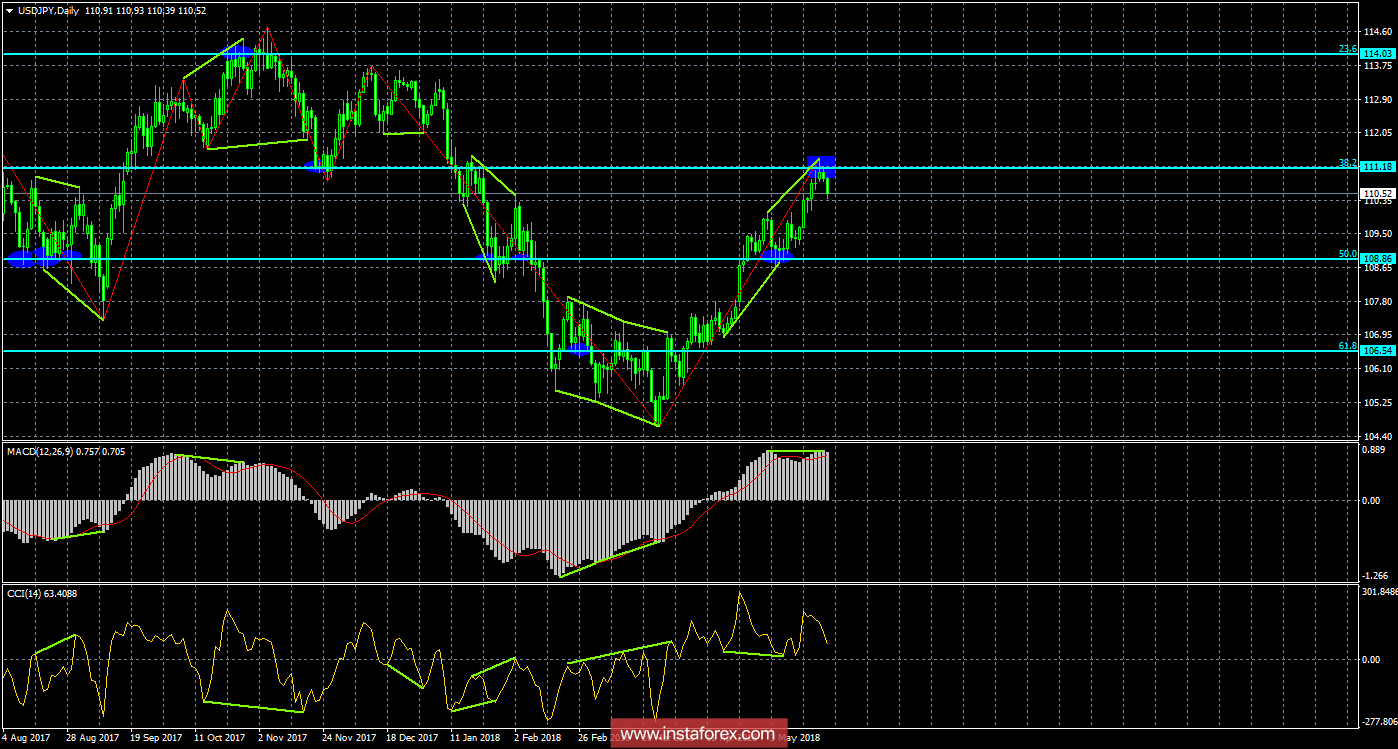Viewport: 1398px width, 749px height.
Task: Click the 50.0 Fibonacci level marker
Action: pyautogui.click(x=1347, y=254)
